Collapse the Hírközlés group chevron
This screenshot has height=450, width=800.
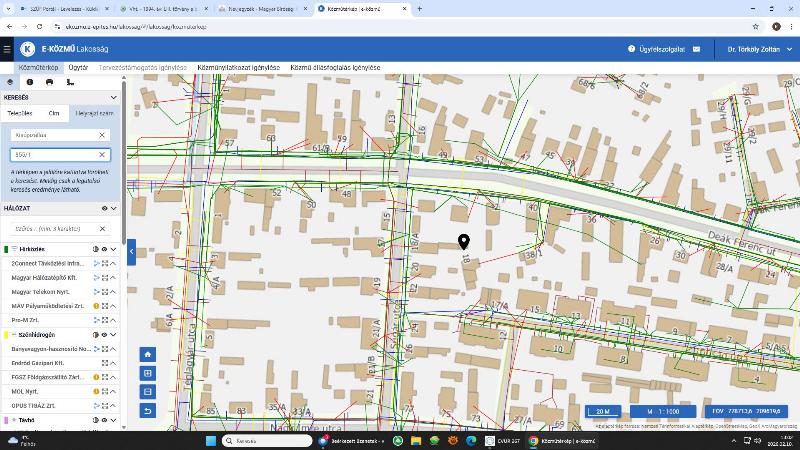(113, 249)
